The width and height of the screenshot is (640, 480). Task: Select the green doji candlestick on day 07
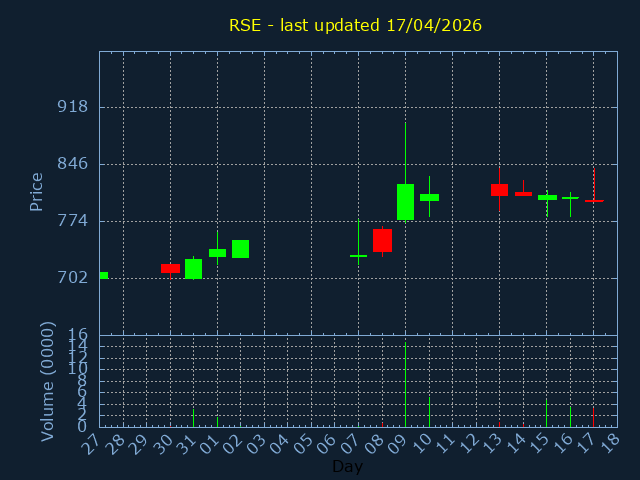pos(358,256)
